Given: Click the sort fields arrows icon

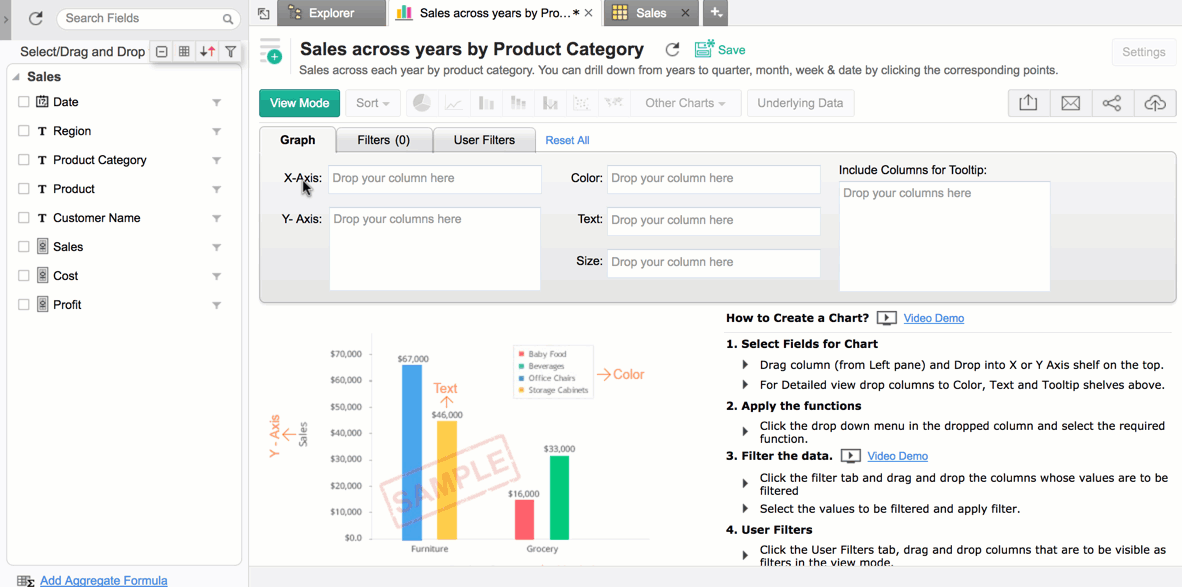Looking at the screenshot, I should coord(207,52).
